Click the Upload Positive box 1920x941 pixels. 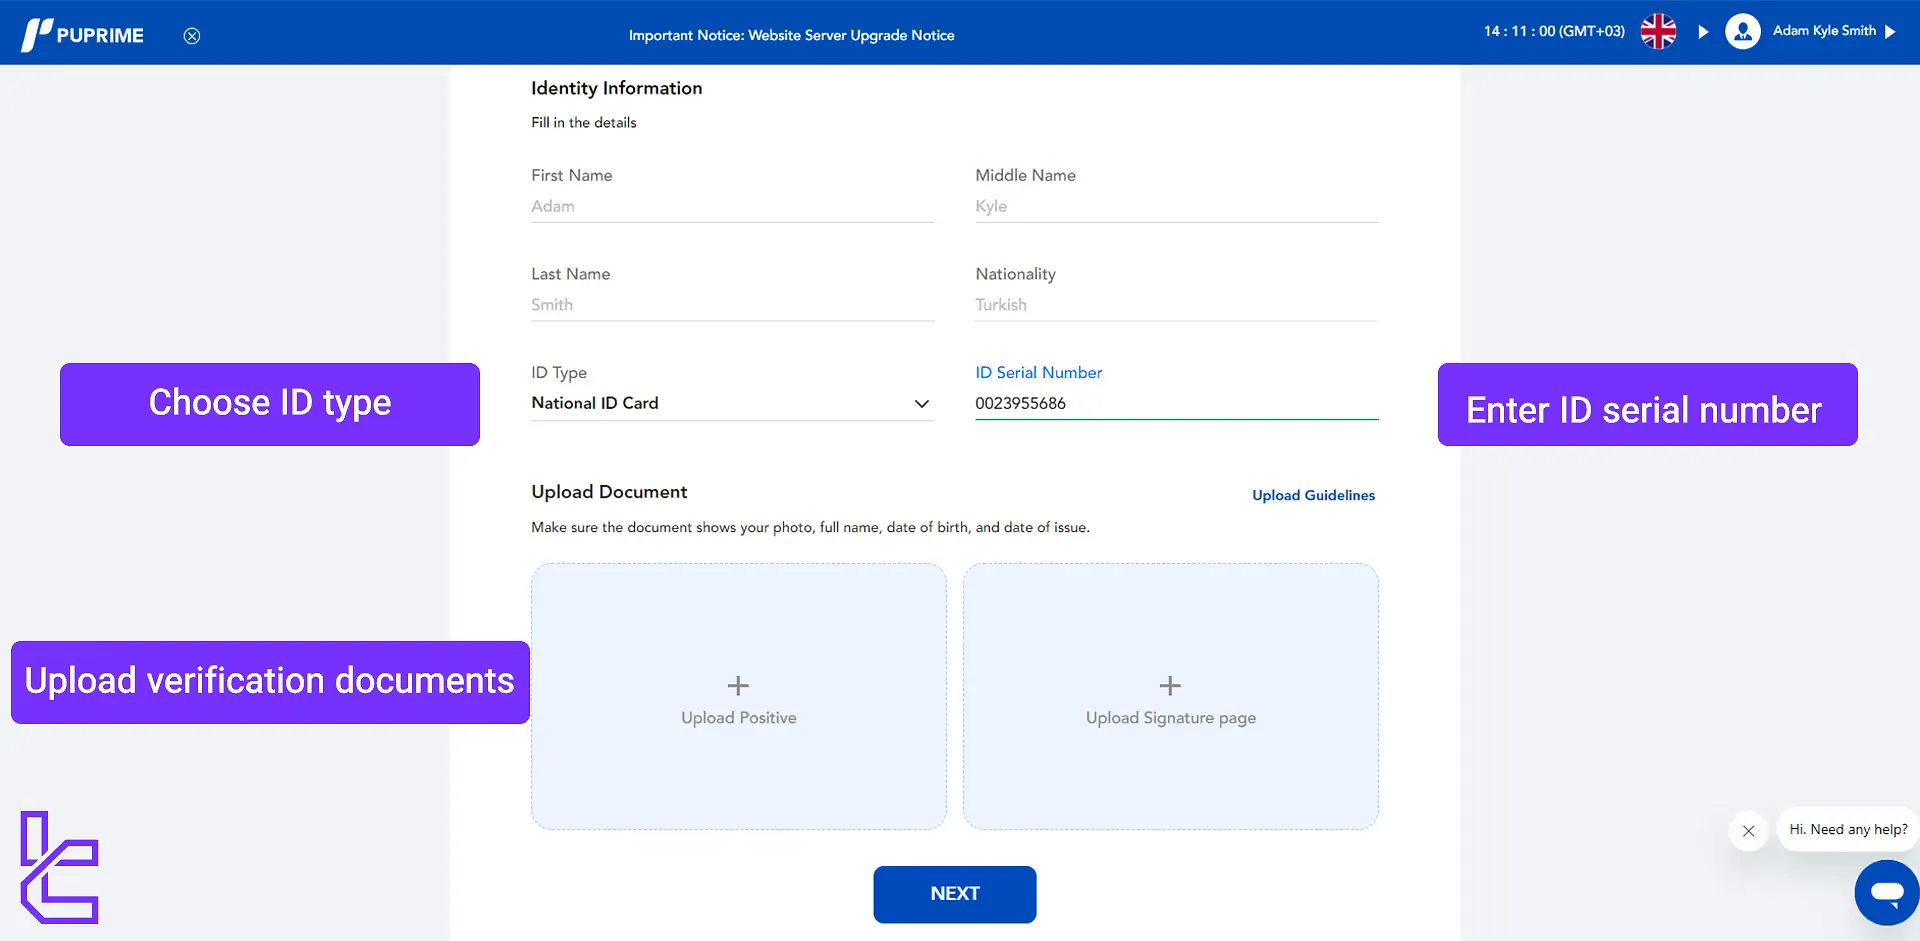738,696
